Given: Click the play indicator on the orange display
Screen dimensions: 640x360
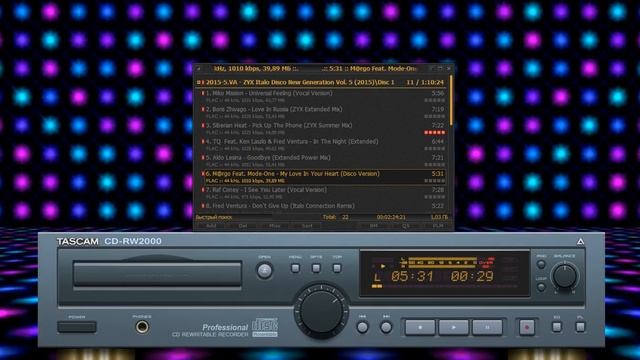Looking at the screenshot, I should point(383,266).
